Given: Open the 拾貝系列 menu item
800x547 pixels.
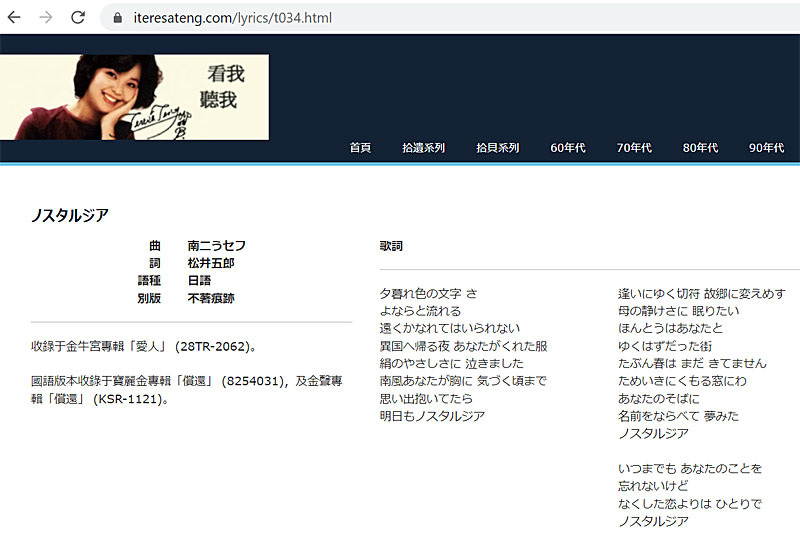Looking at the screenshot, I should 497,147.
